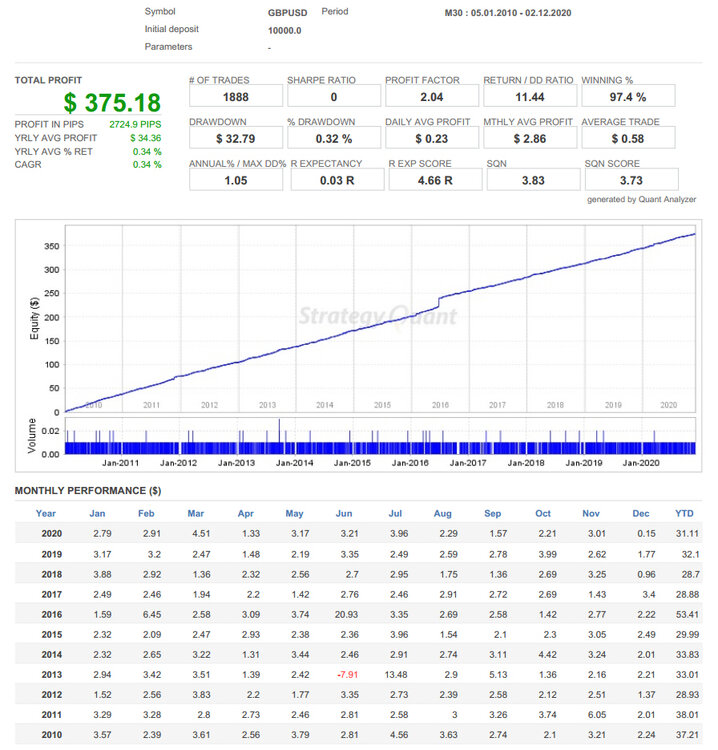718x750 pixels.
Task: Click the 2013 September value 5.13
Action: click(498, 674)
